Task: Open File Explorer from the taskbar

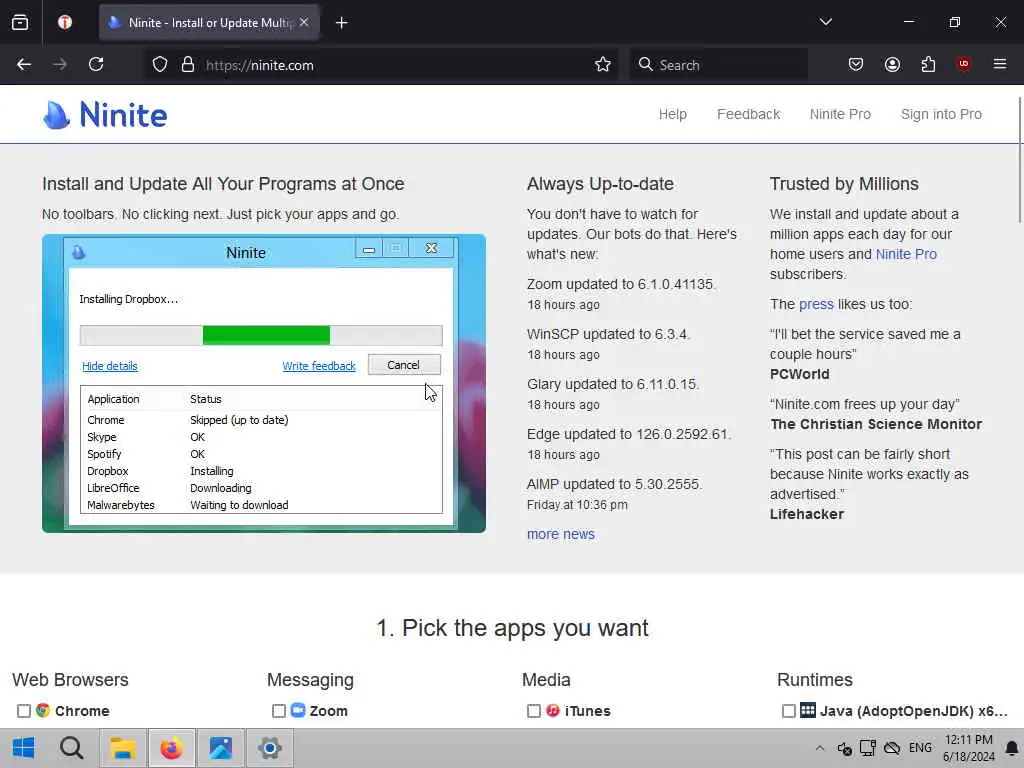Action: [123, 748]
